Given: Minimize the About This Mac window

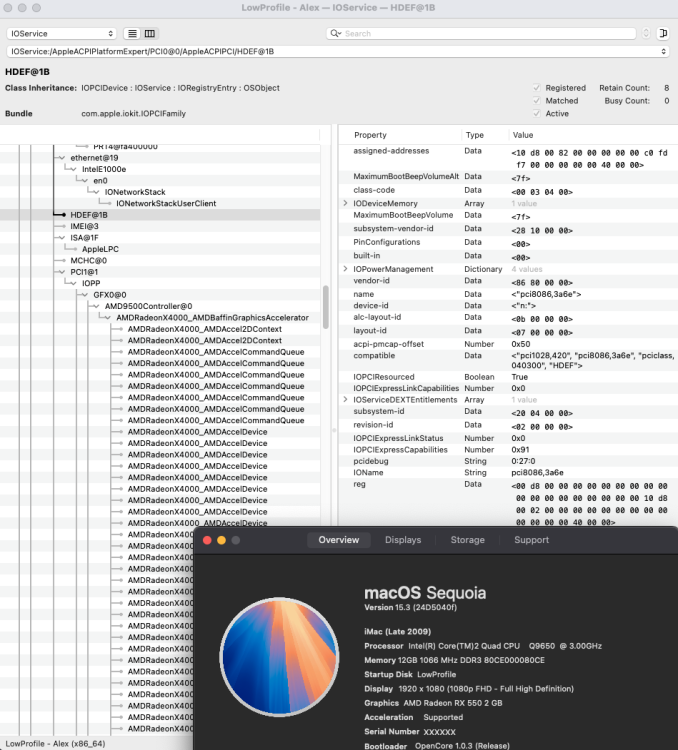Looking at the screenshot, I should tap(222, 540).
